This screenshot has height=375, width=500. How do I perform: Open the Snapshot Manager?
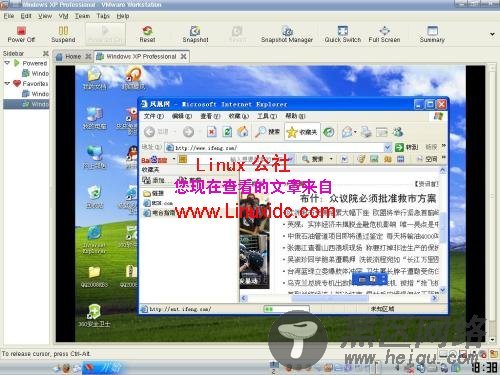coord(287,34)
